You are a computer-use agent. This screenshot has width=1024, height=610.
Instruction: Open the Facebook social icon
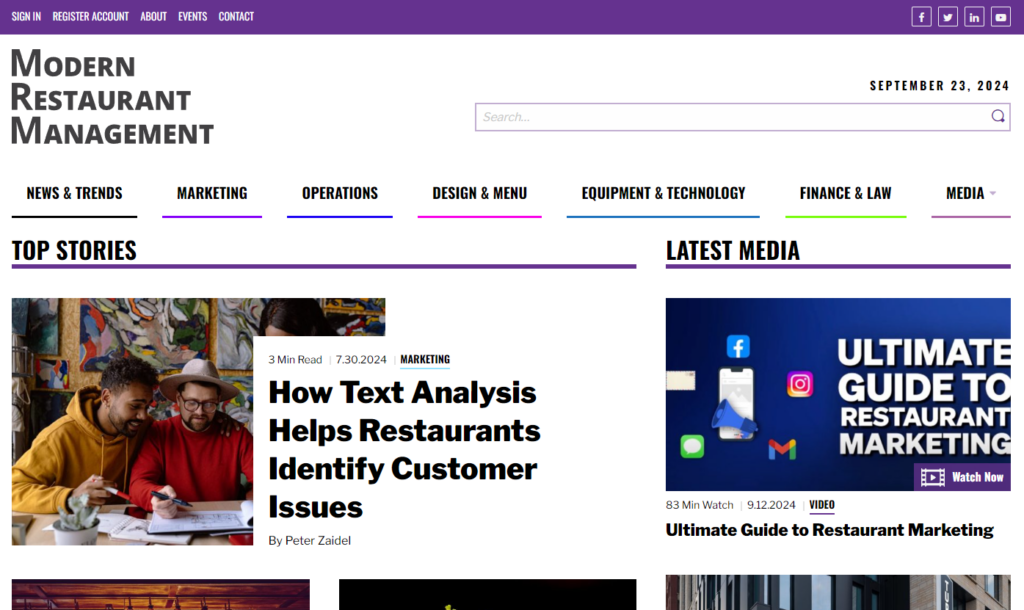coord(921,17)
